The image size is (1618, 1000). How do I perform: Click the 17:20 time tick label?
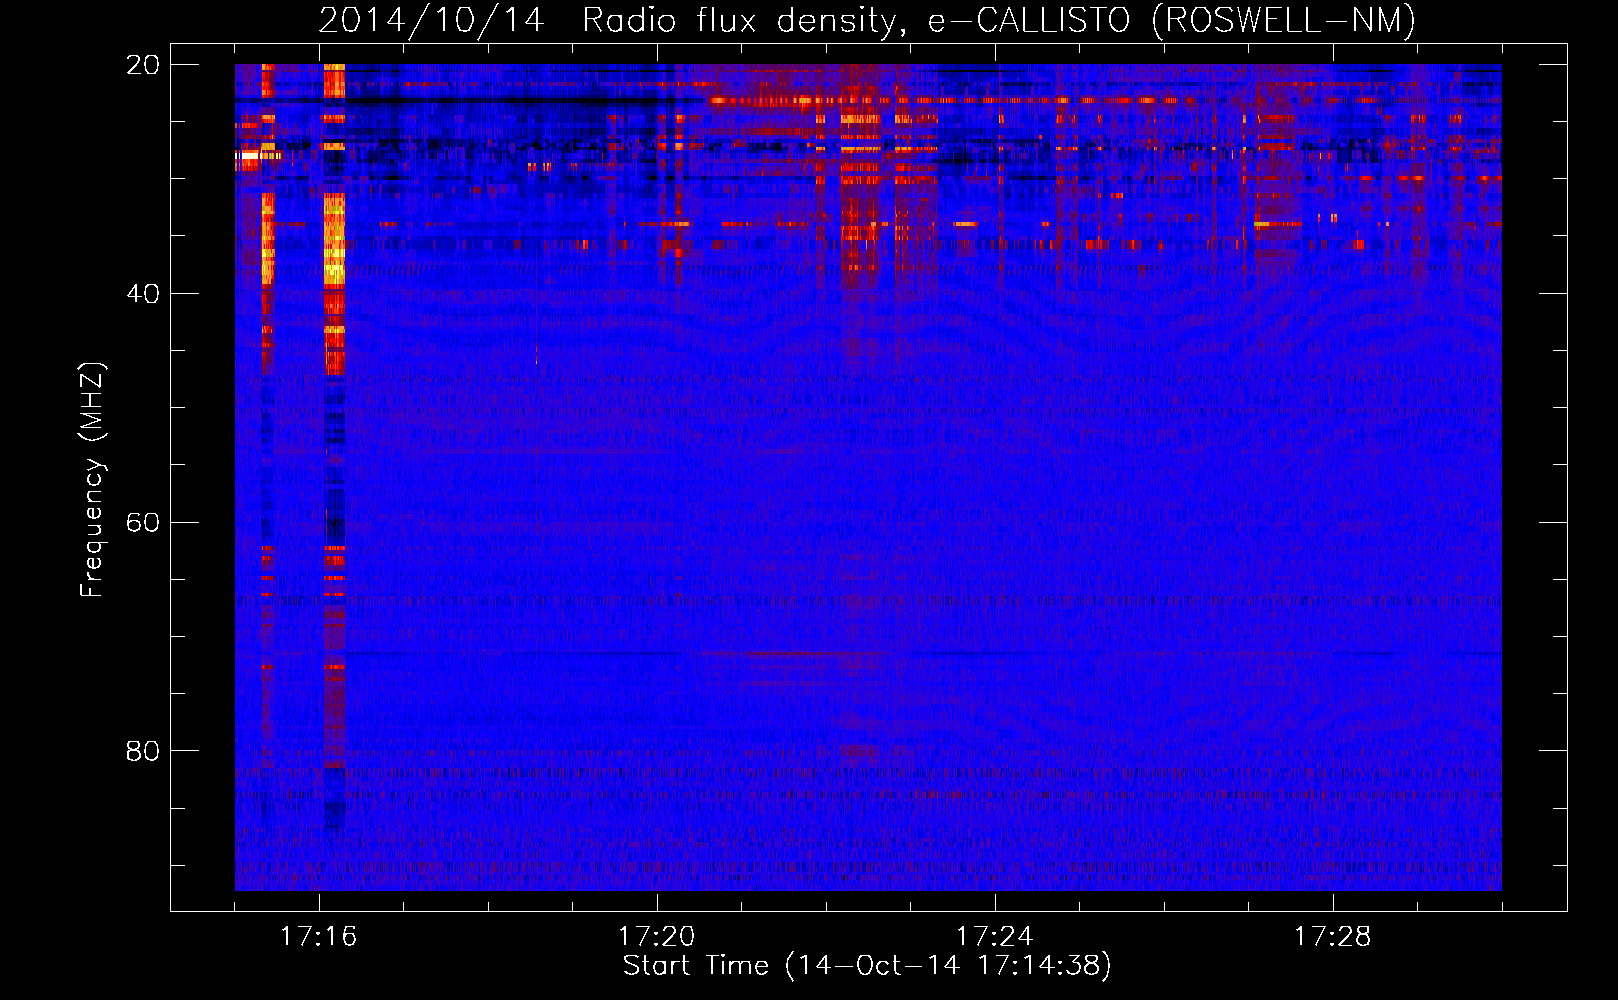(657, 936)
